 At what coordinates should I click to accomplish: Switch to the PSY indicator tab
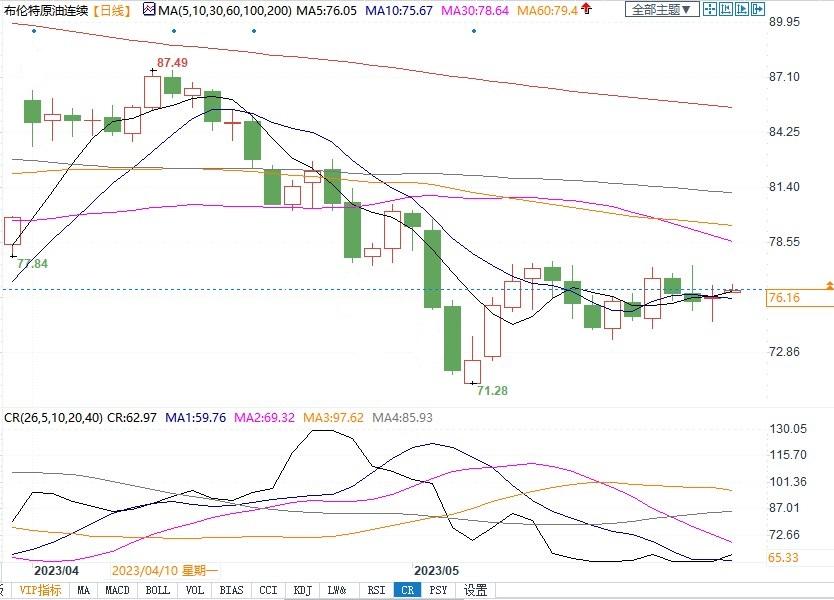coord(438,590)
